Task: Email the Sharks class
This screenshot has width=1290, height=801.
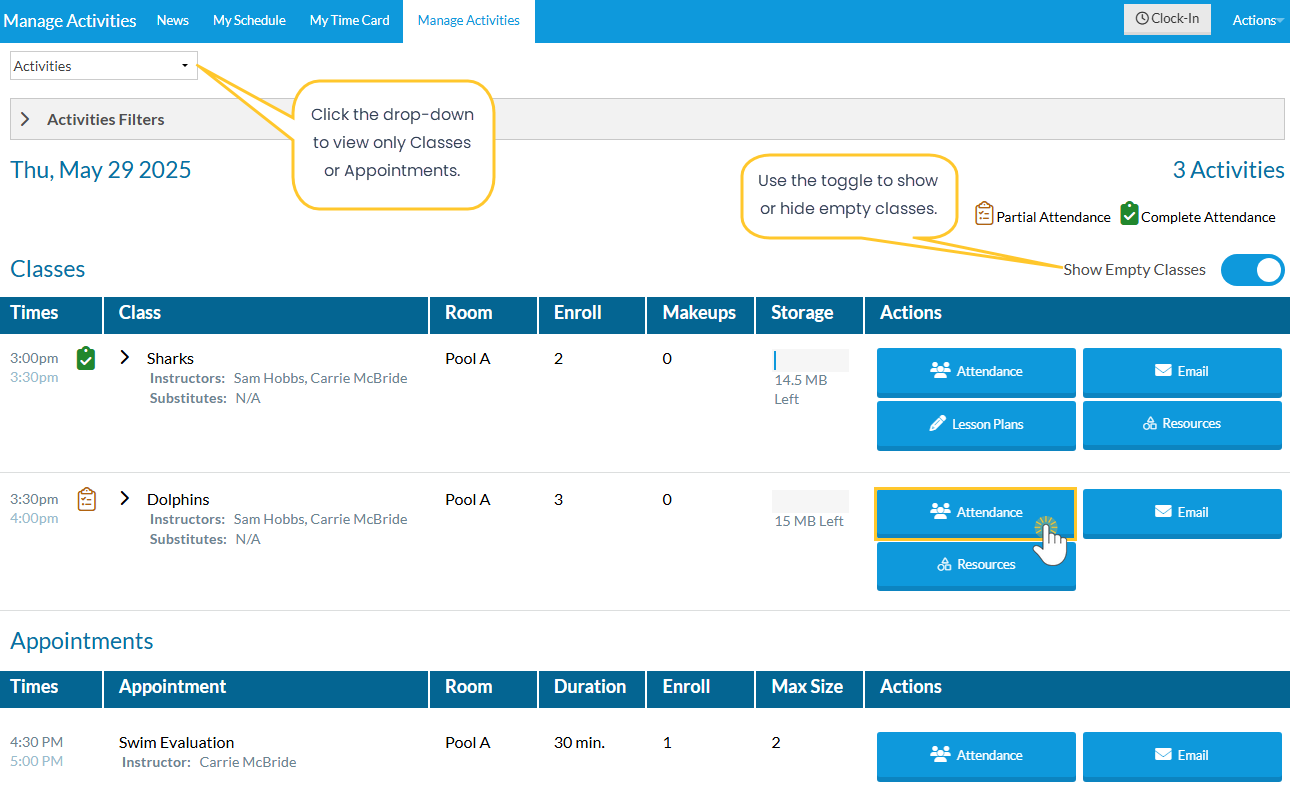Action: click(x=1182, y=372)
